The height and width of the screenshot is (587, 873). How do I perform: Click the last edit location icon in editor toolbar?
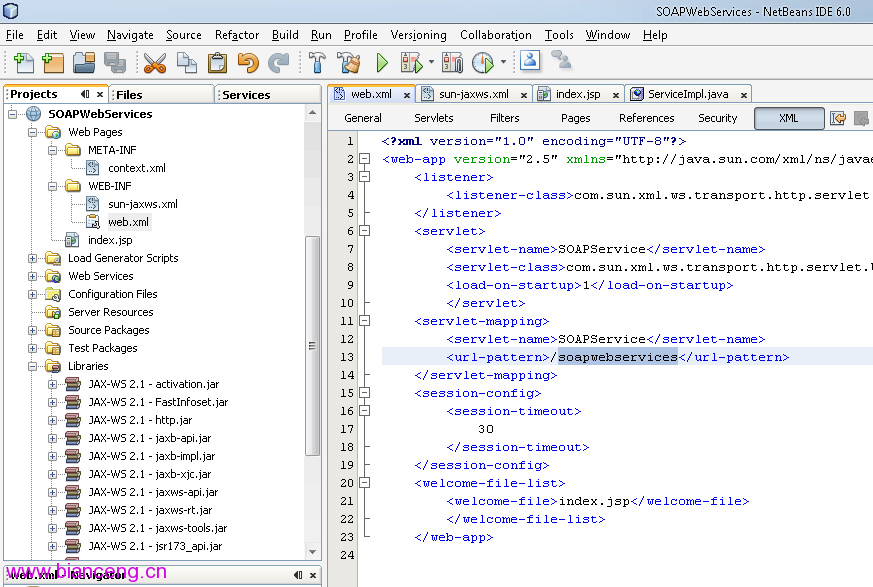[x=838, y=118]
